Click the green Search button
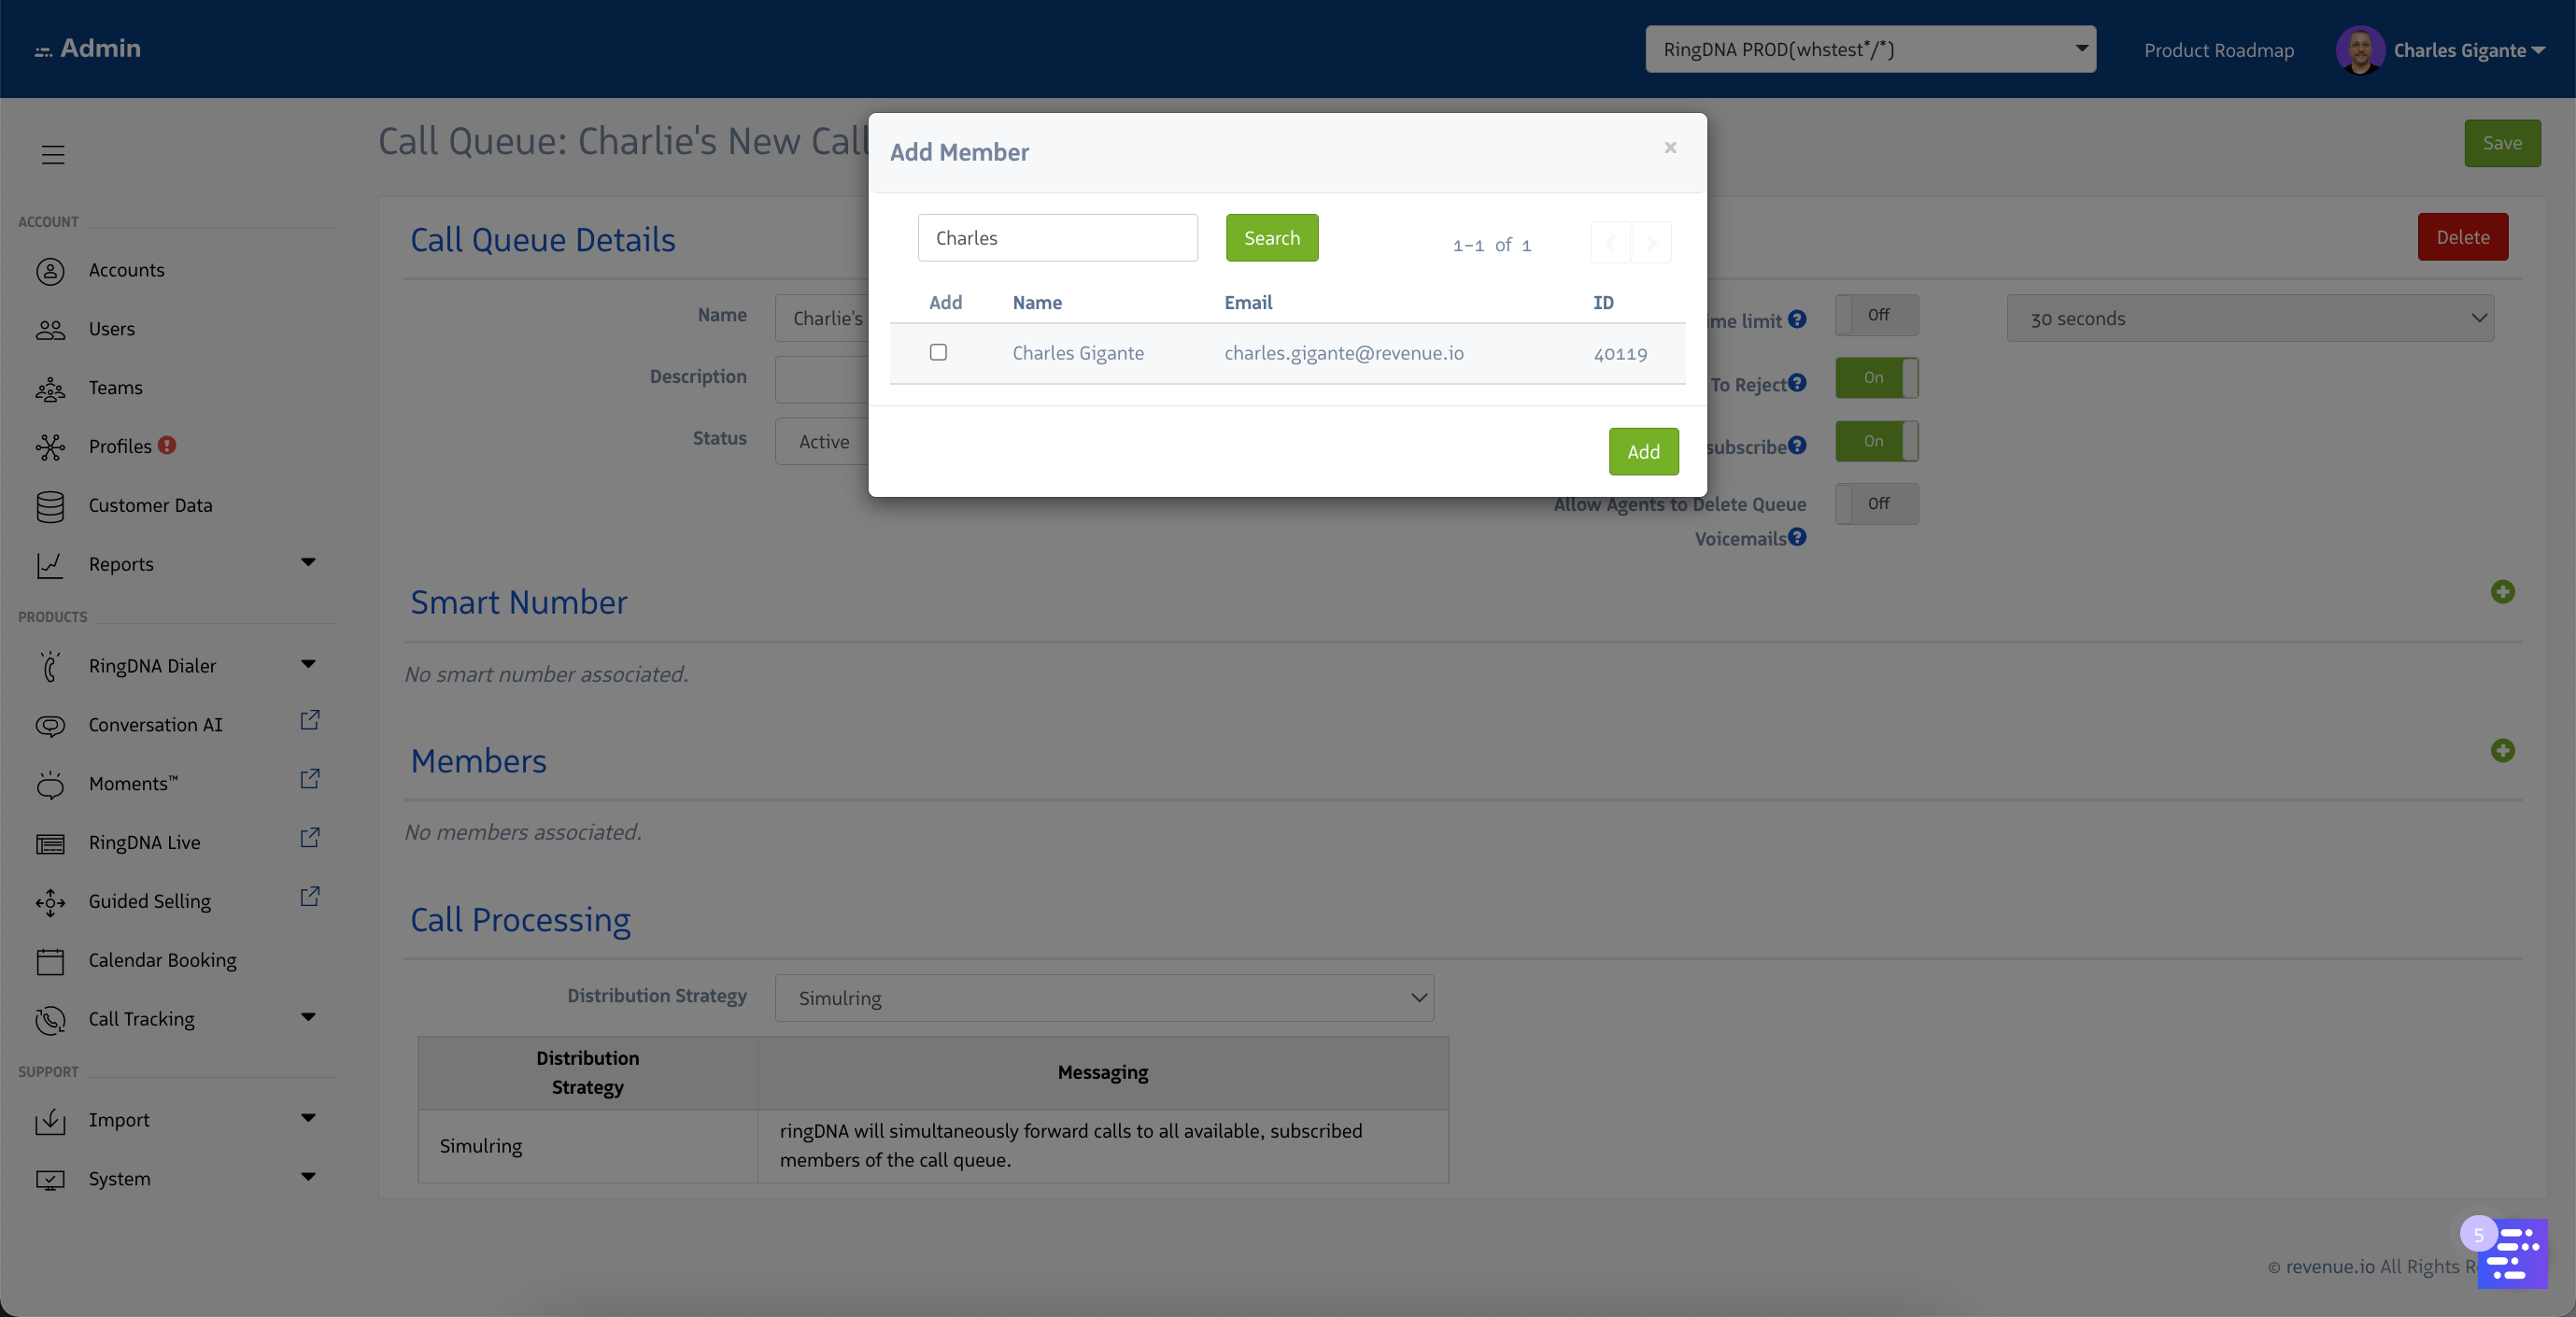Image resolution: width=2576 pixels, height=1317 pixels. 1272,238
